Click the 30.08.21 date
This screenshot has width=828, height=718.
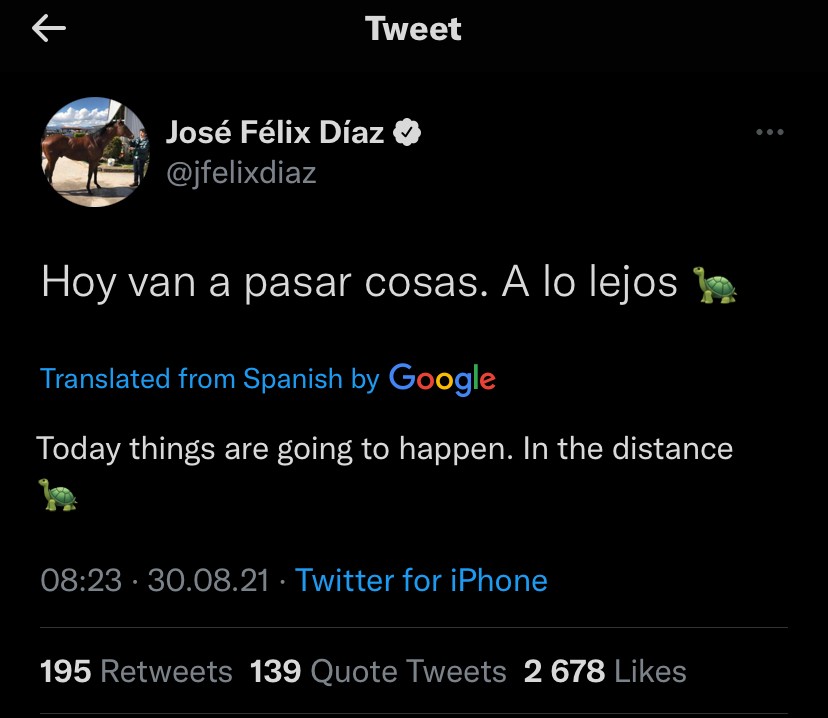point(208,580)
